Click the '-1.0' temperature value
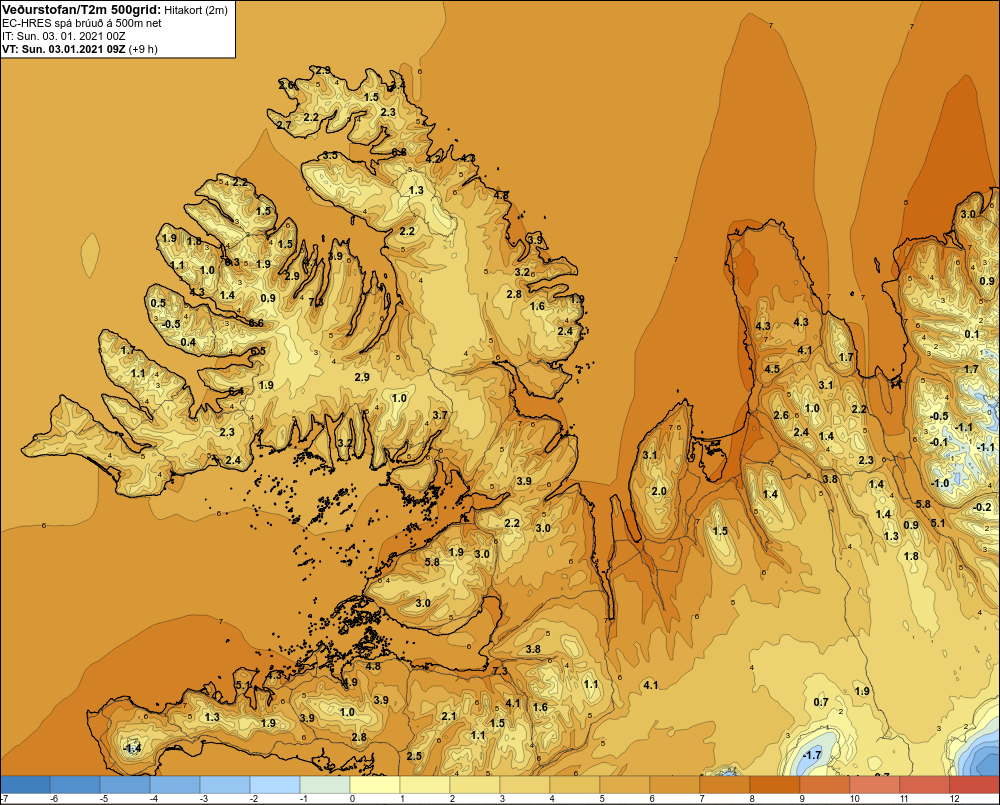Image resolution: width=1000 pixels, height=805 pixels. tap(941, 483)
